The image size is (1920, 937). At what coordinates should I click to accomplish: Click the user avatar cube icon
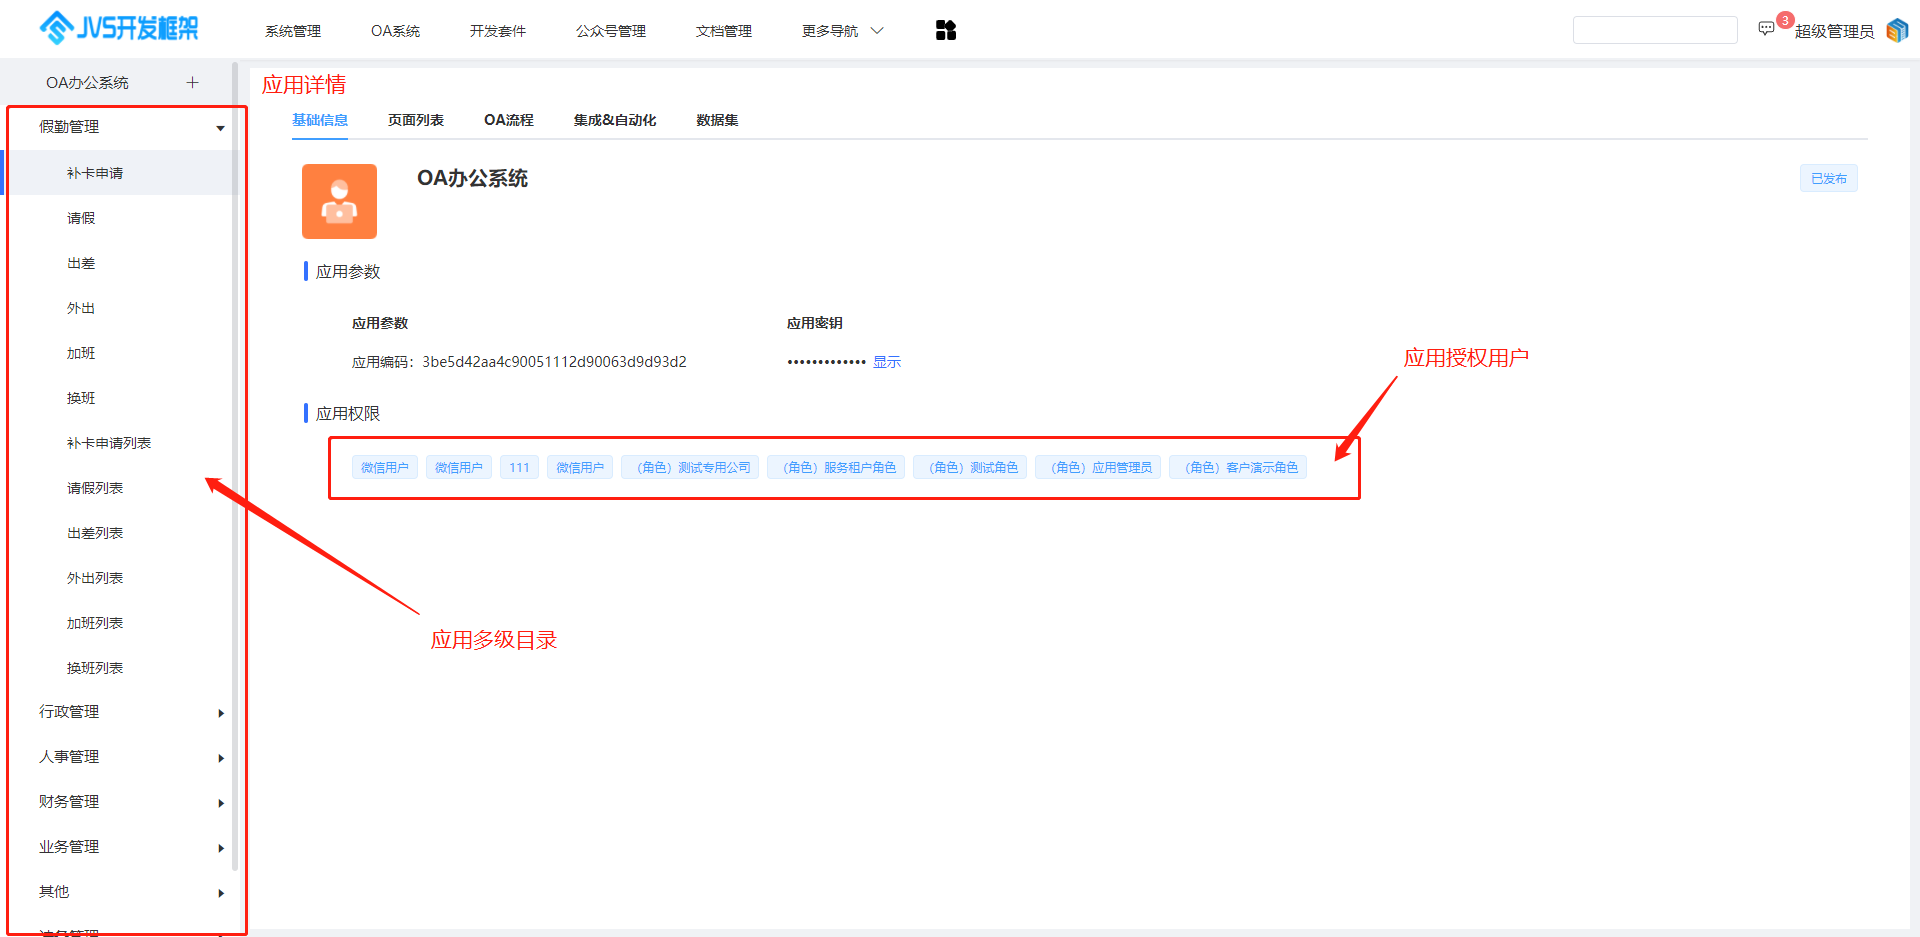point(1897,31)
